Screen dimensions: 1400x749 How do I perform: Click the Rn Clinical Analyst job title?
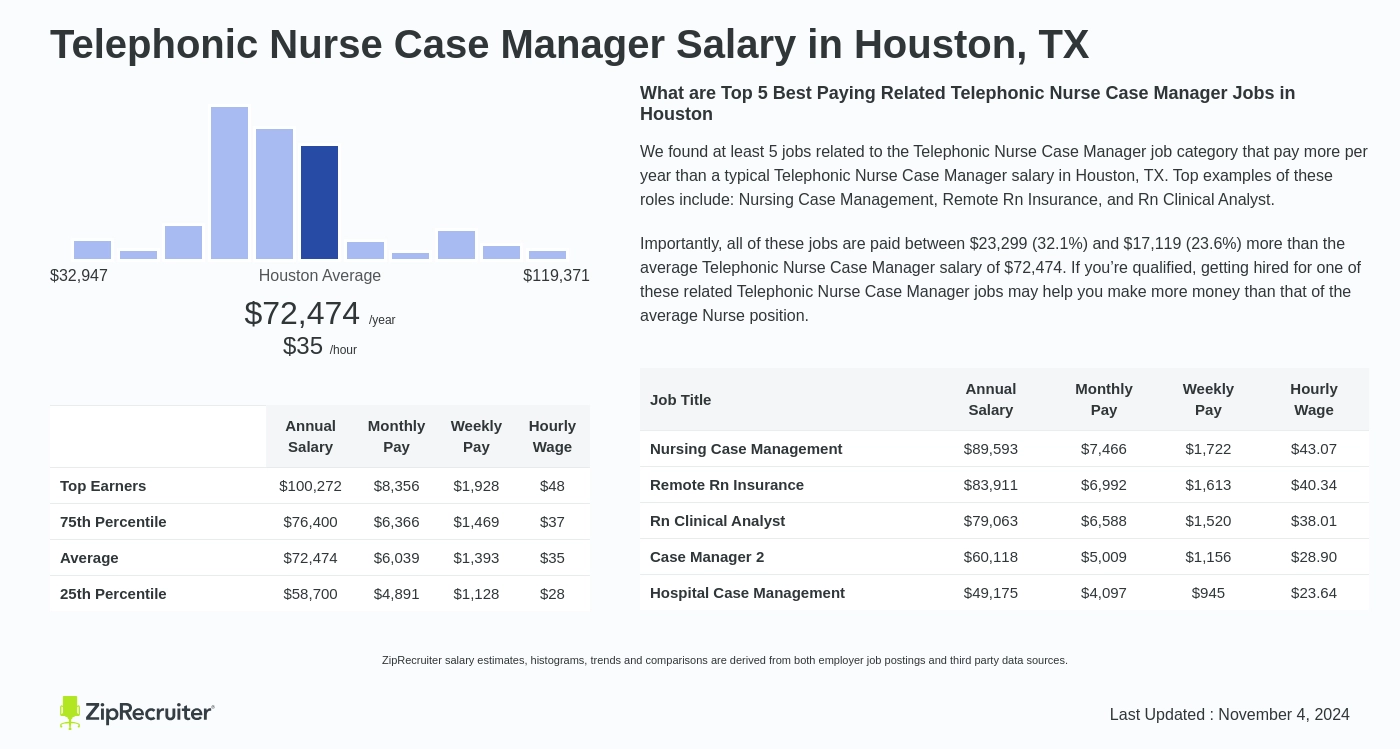click(x=717, y=520)
